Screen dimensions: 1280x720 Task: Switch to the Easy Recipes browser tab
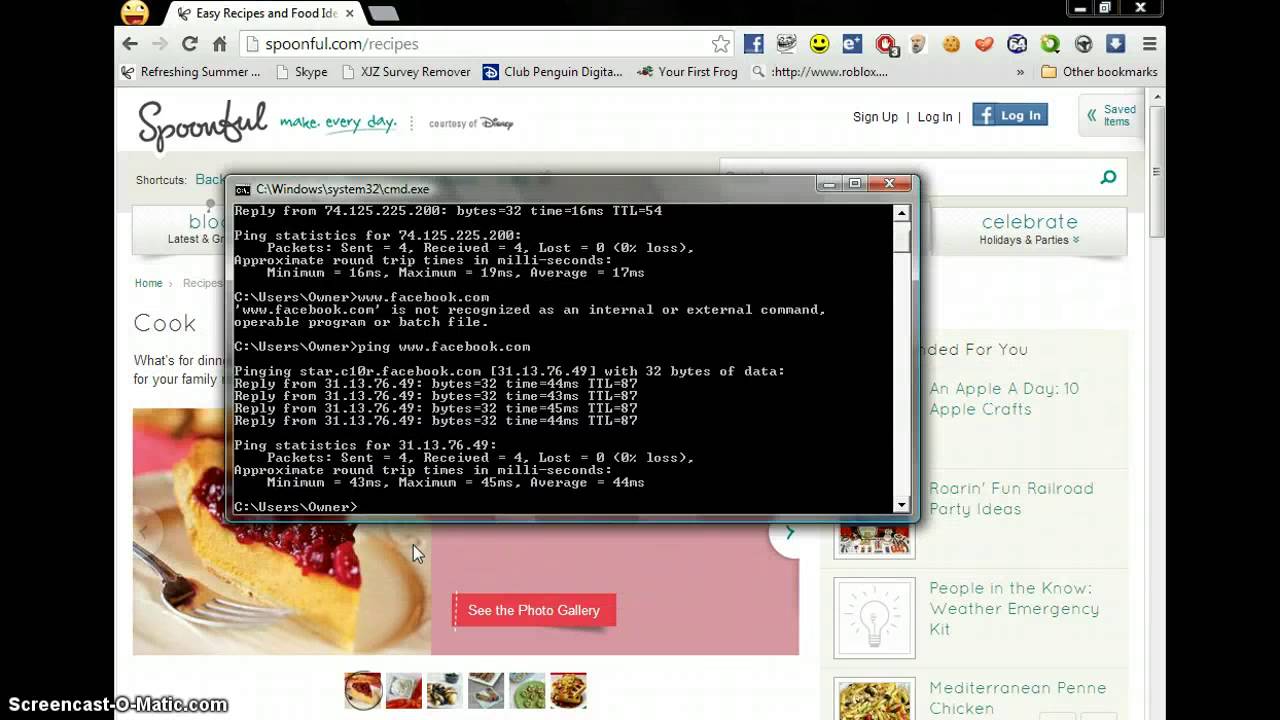(265, 13)
